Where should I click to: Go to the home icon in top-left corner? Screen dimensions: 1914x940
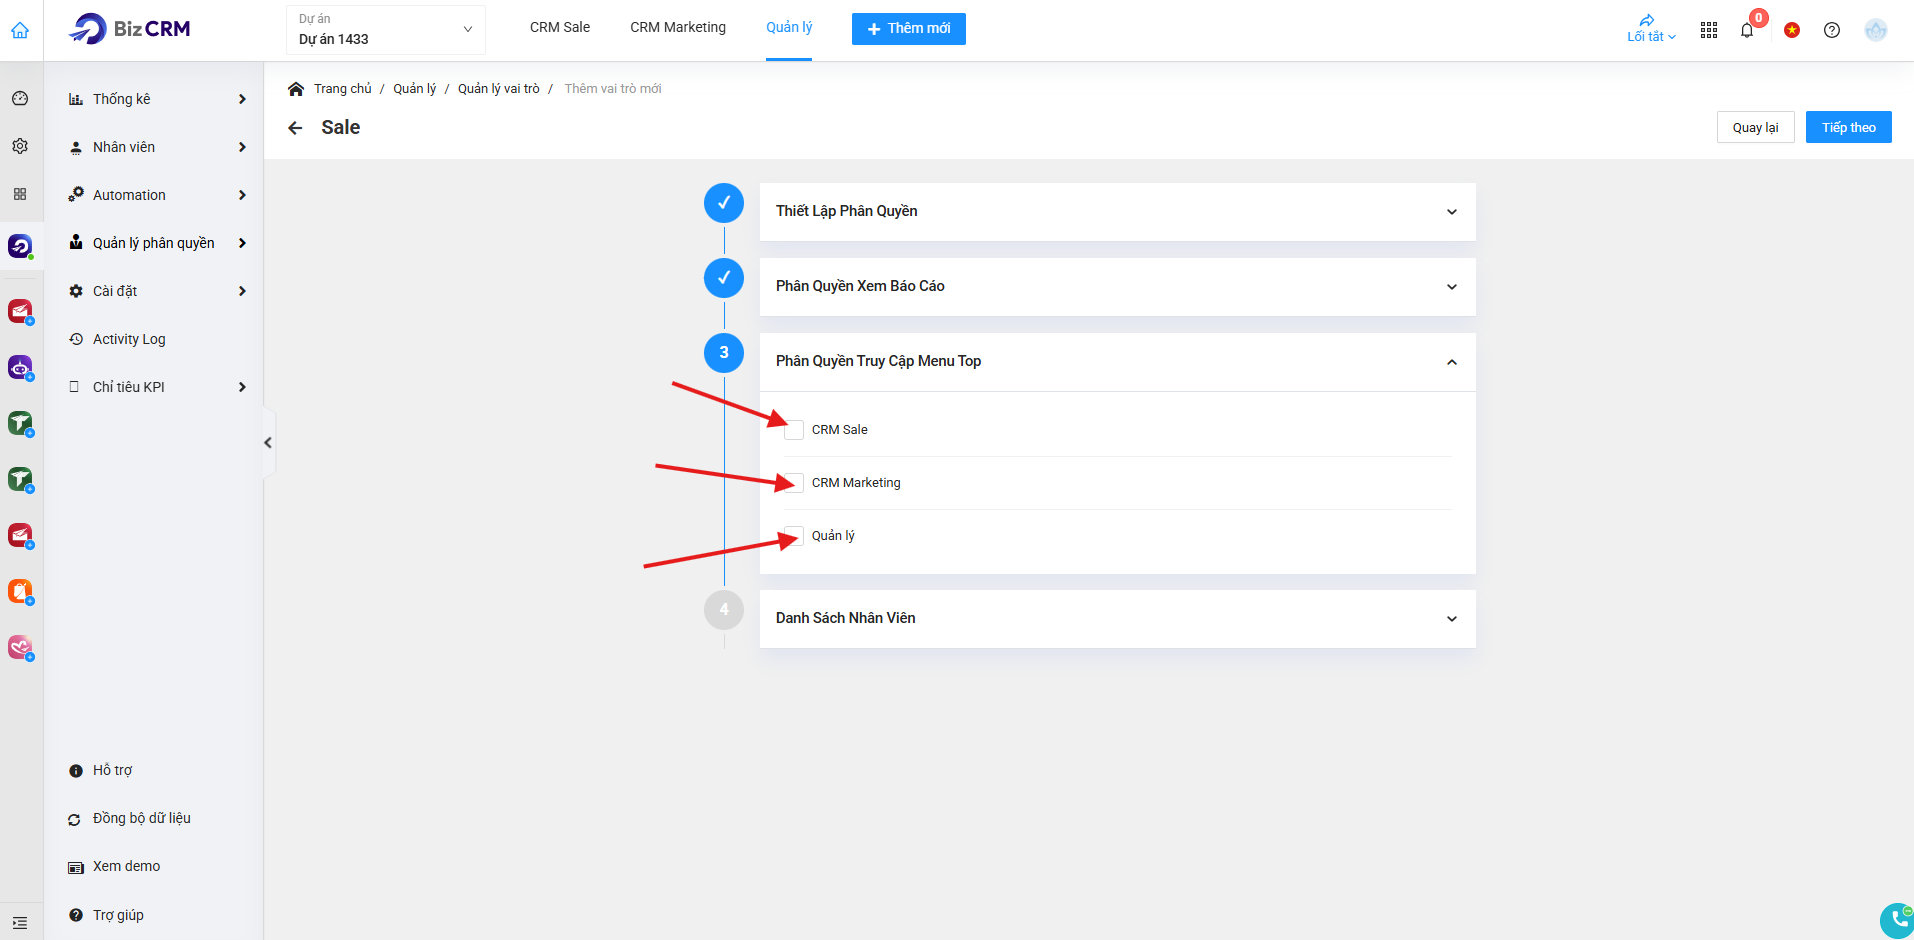[x=20, y=30]
